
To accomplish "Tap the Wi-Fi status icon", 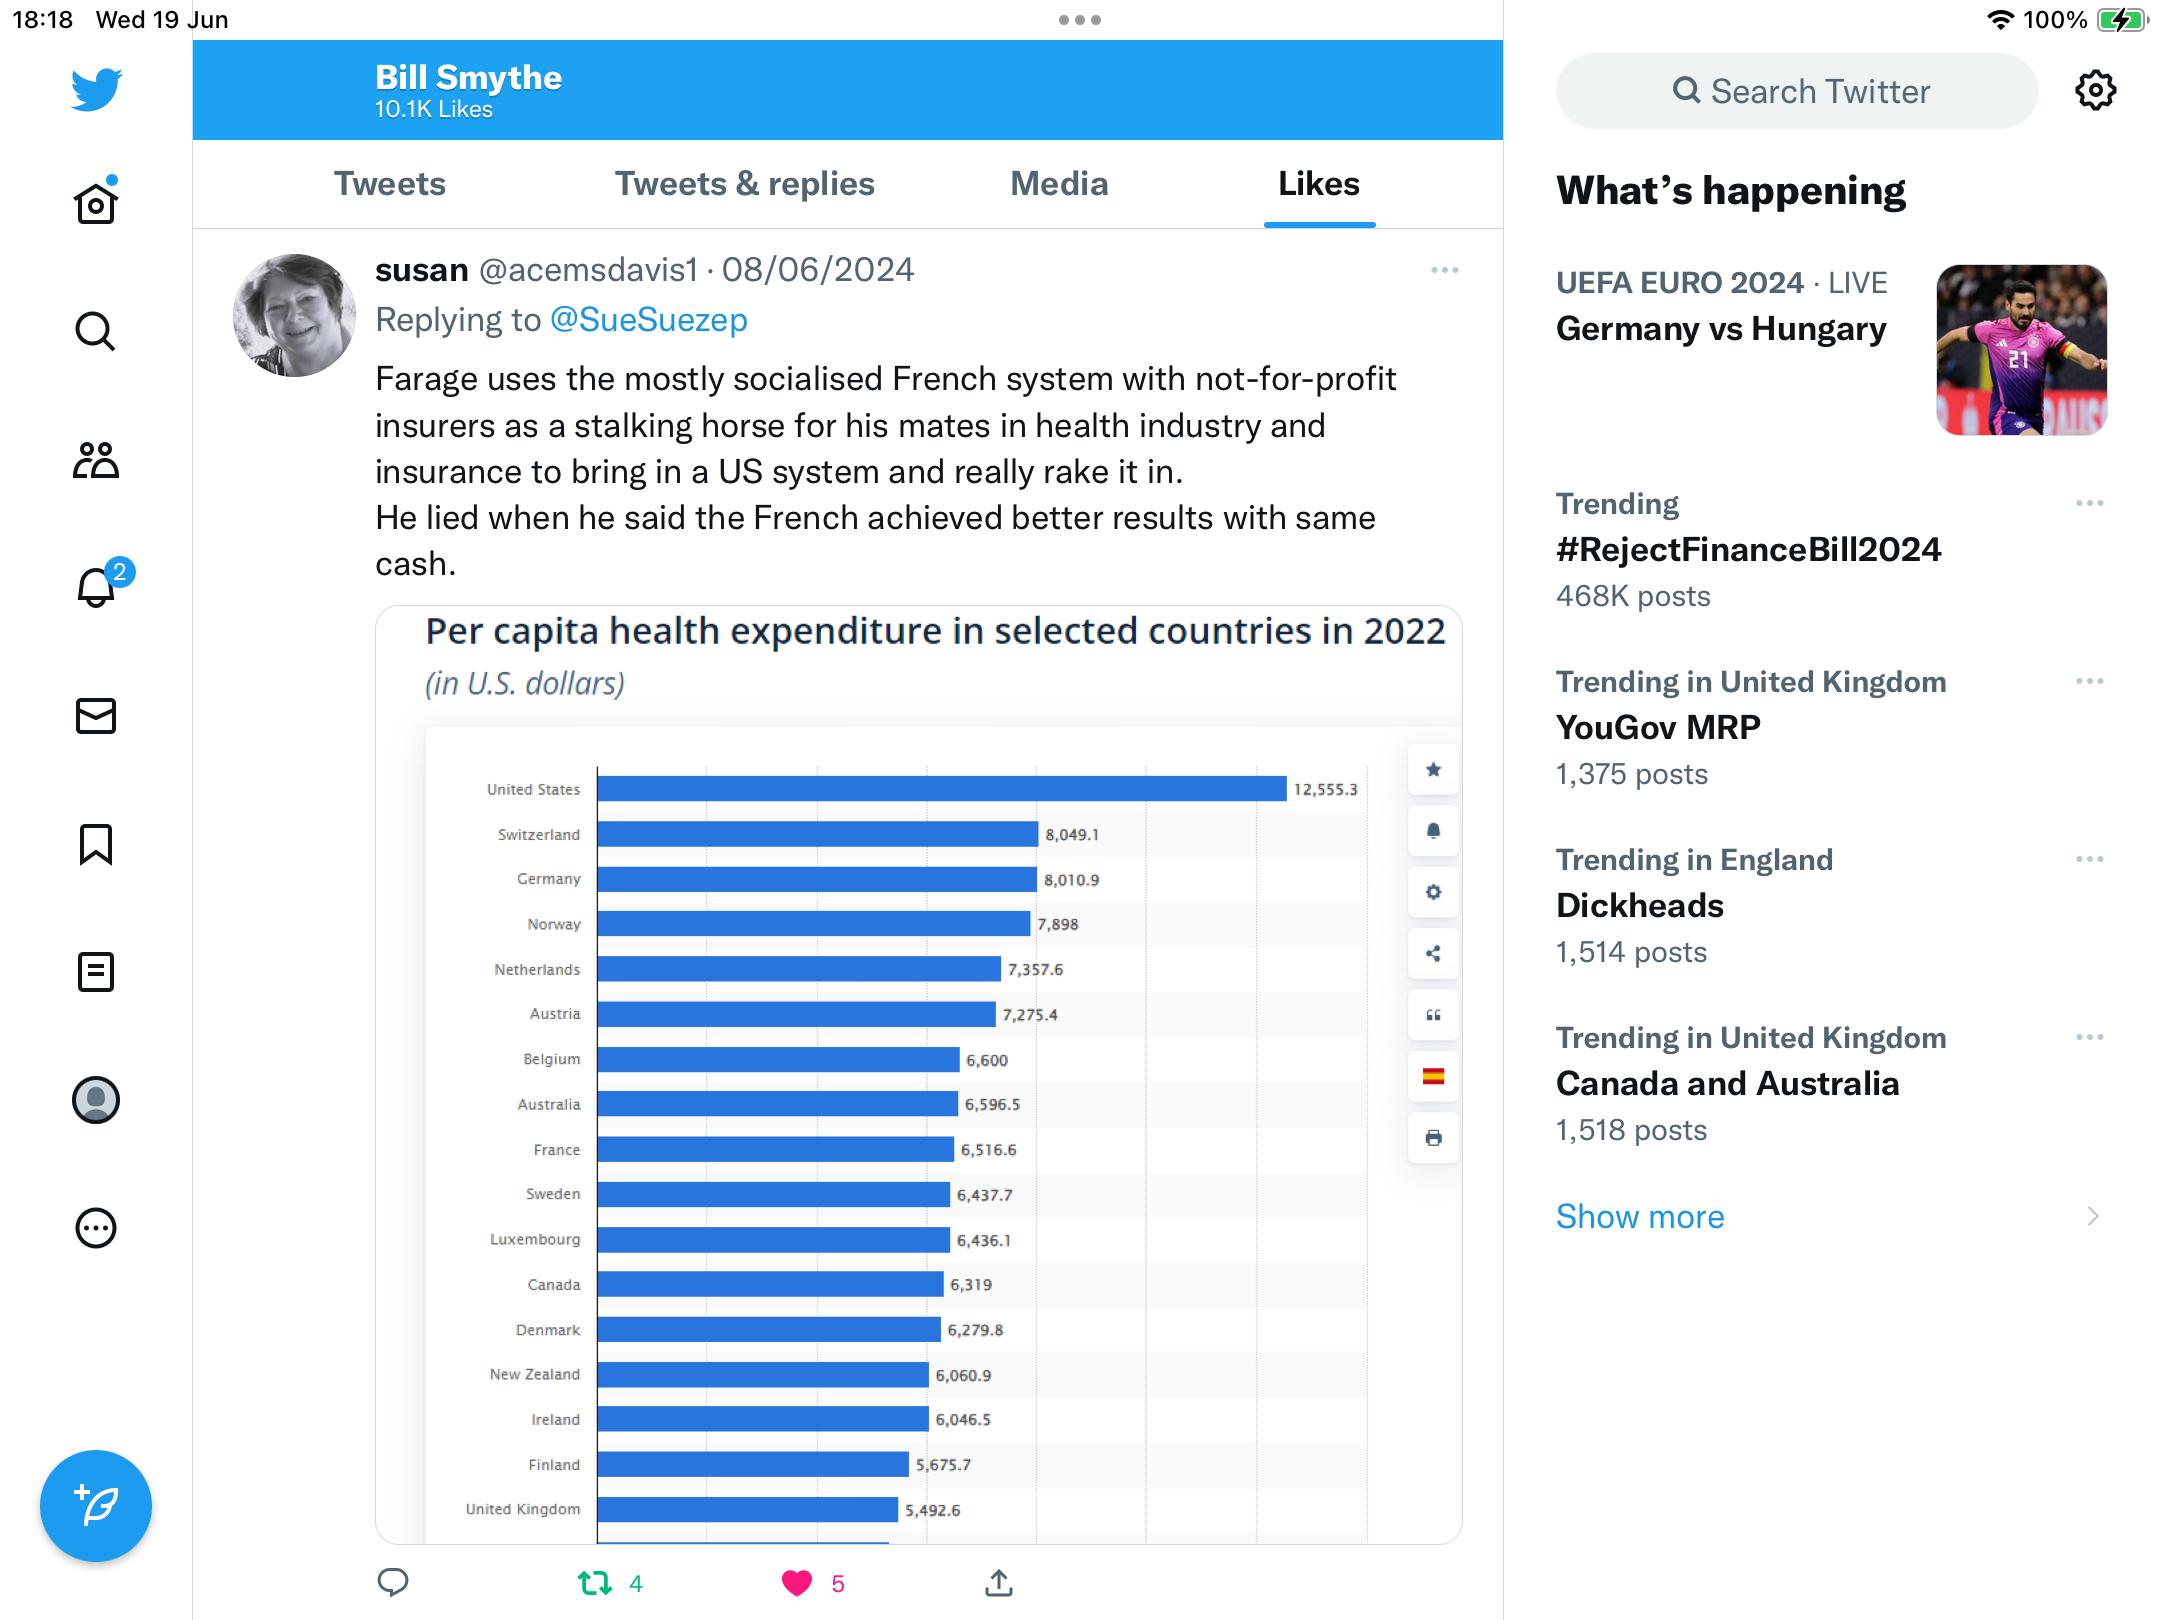I will pyautogui.click(x=2000, y=20).
